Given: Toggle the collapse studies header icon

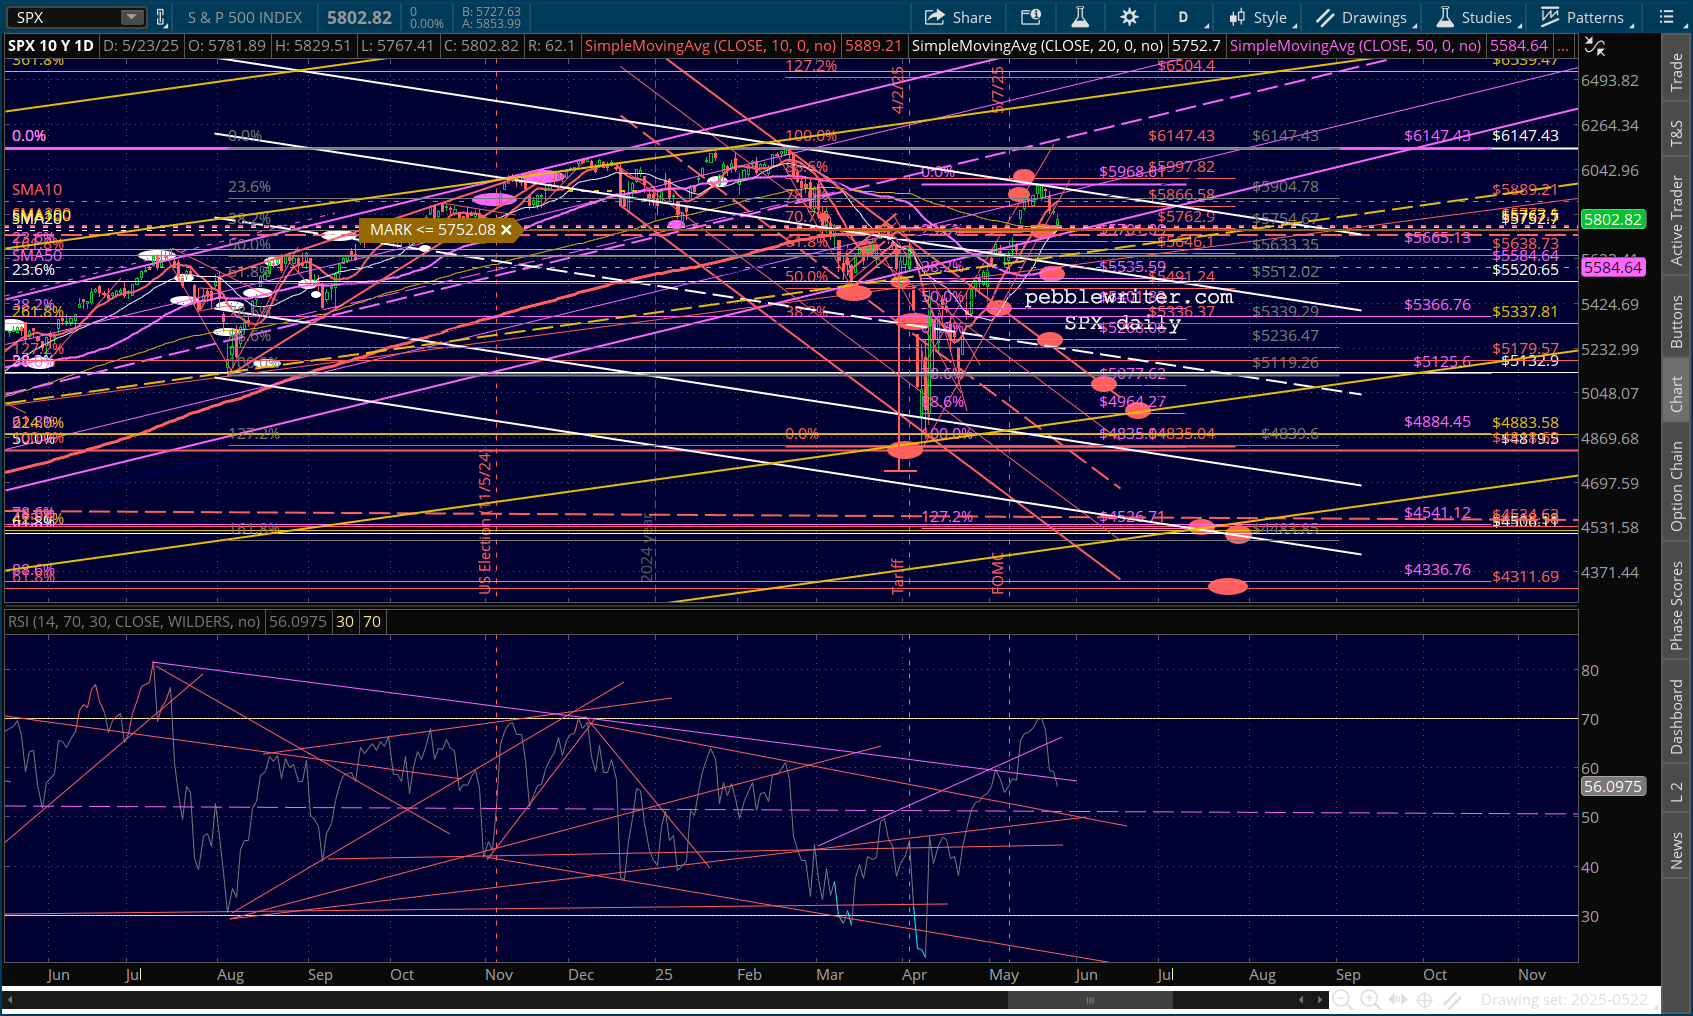Looking at the screenshot, I should point(1595,46).
